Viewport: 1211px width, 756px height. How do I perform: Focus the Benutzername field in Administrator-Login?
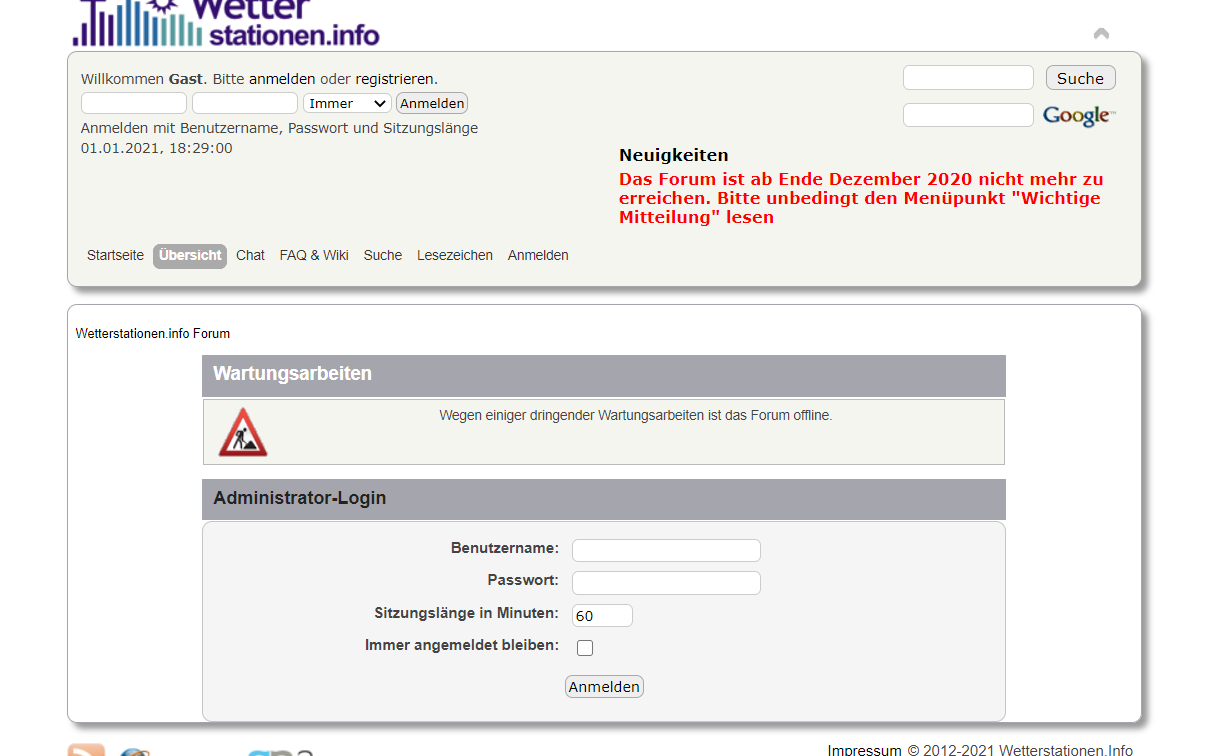[x=666, y=550]
